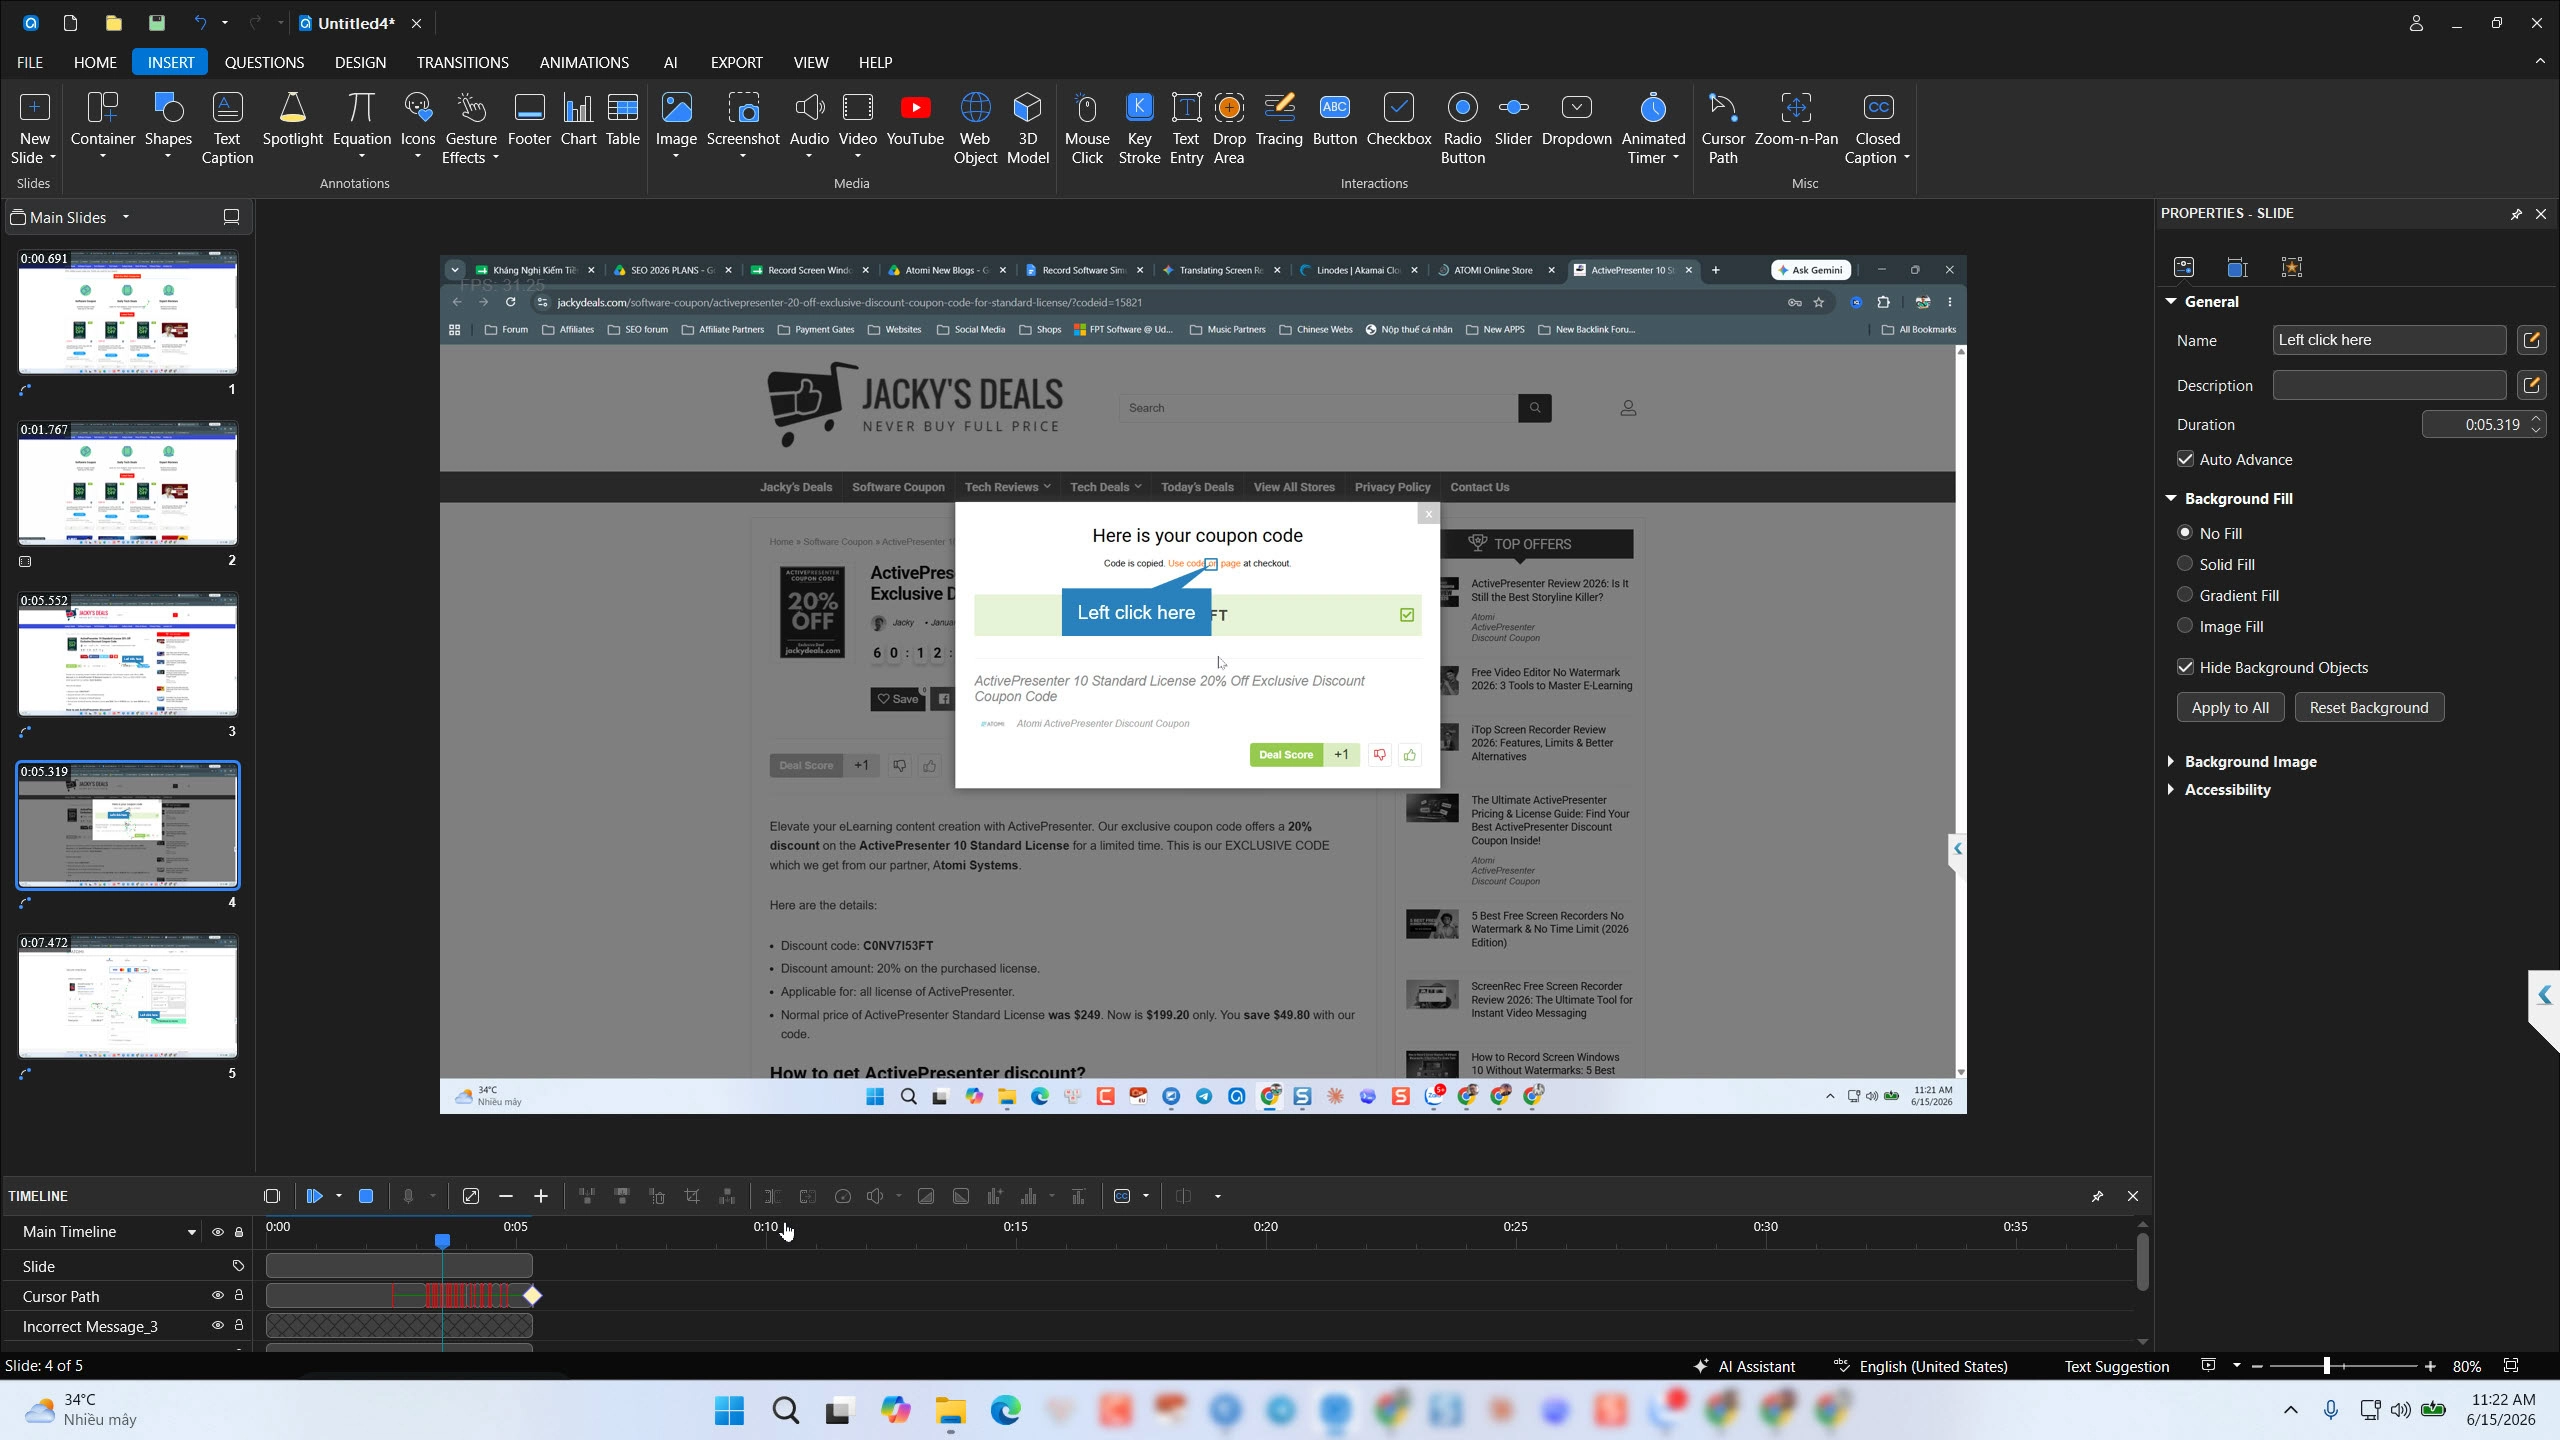
Task: Insert a Footer annotation
Action: coord(529,121)
